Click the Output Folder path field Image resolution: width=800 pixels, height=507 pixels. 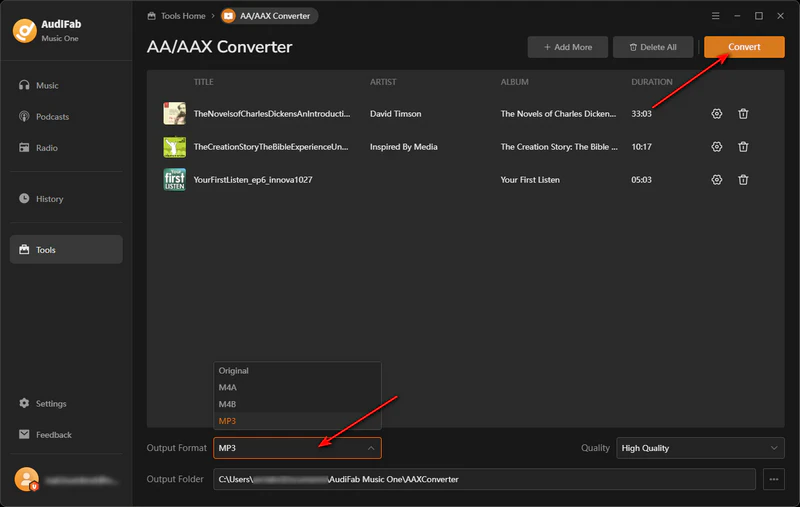click(484, 479)
